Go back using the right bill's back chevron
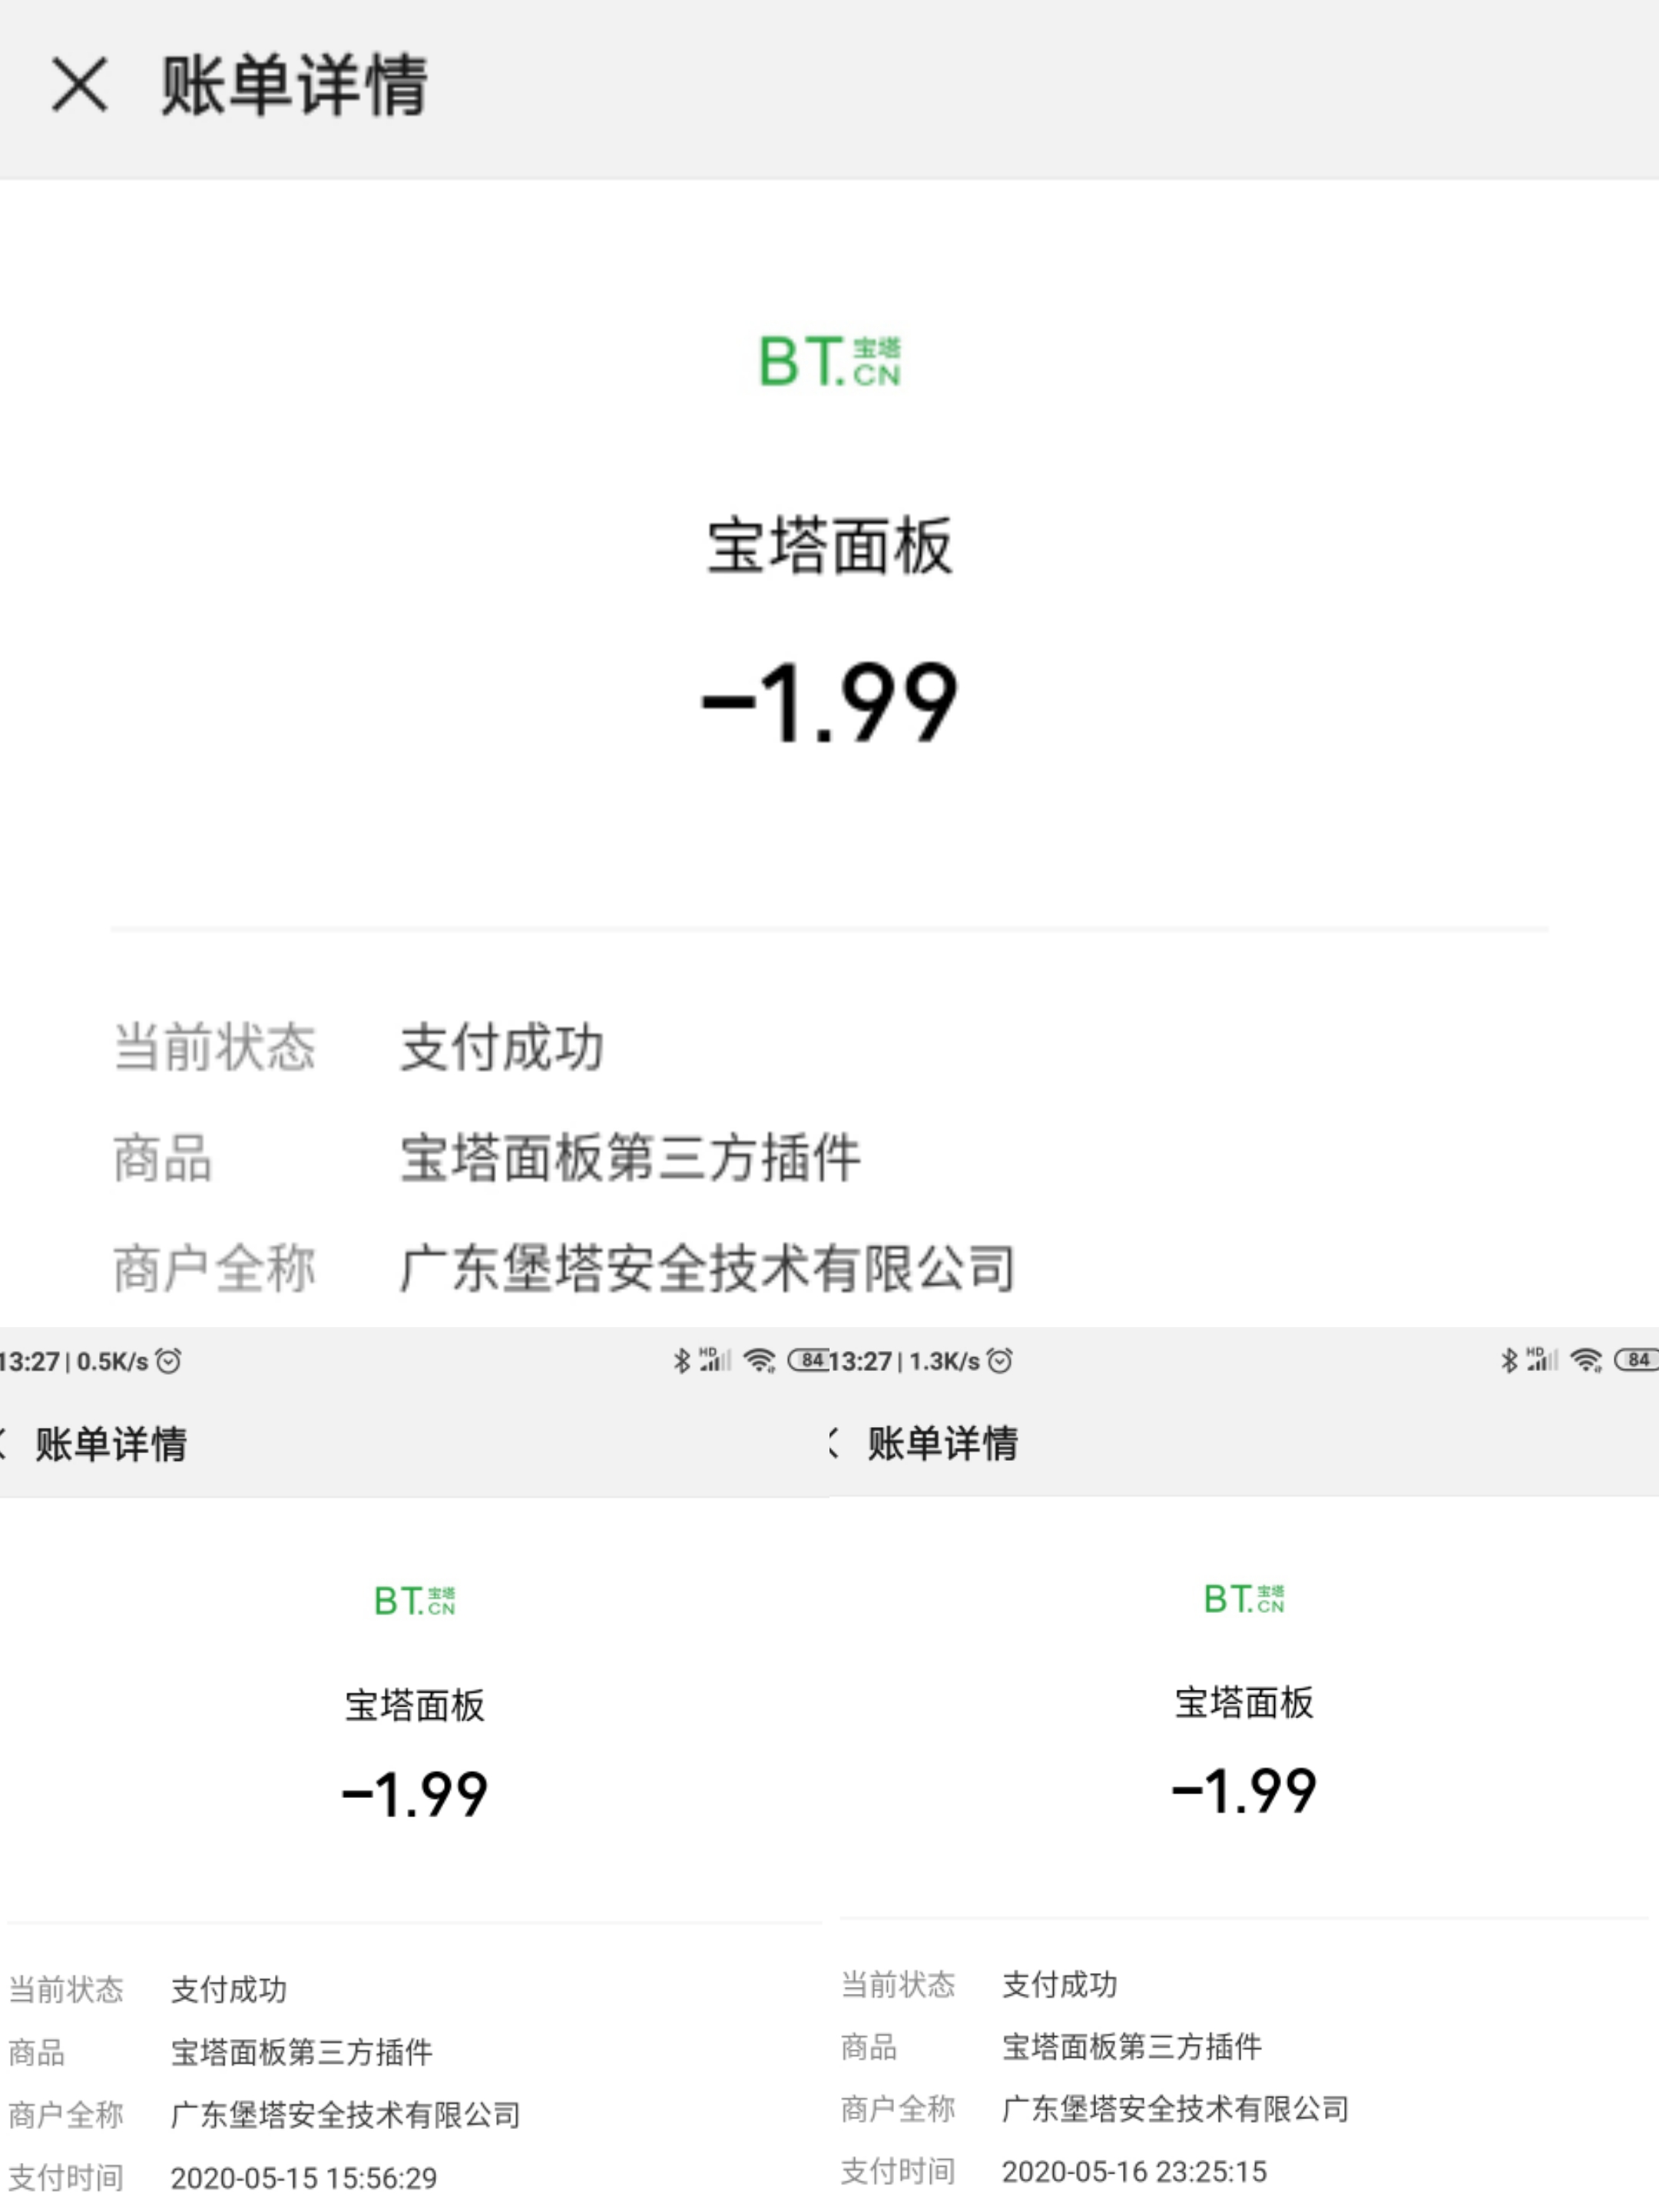 (834, 1443)
